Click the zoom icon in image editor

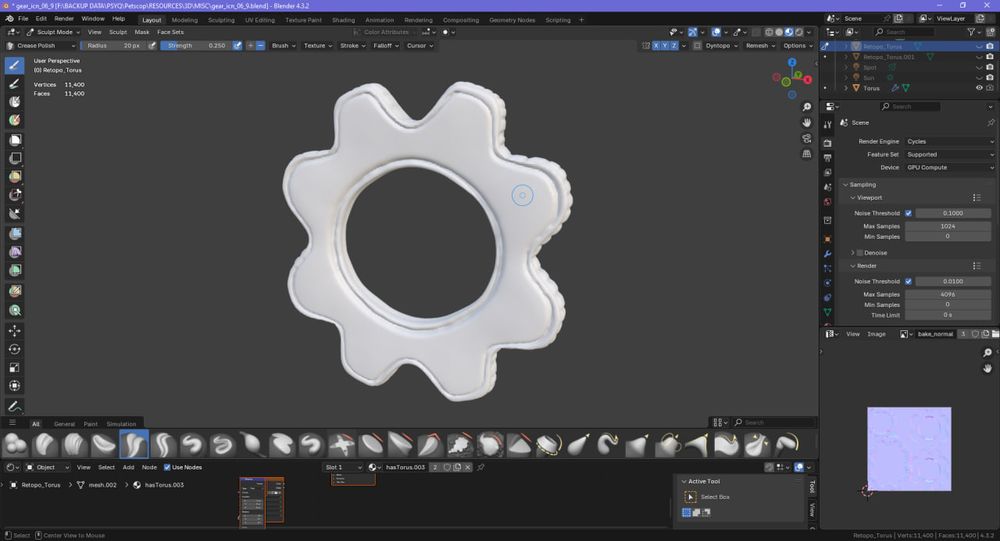click(x=987, y=353)
